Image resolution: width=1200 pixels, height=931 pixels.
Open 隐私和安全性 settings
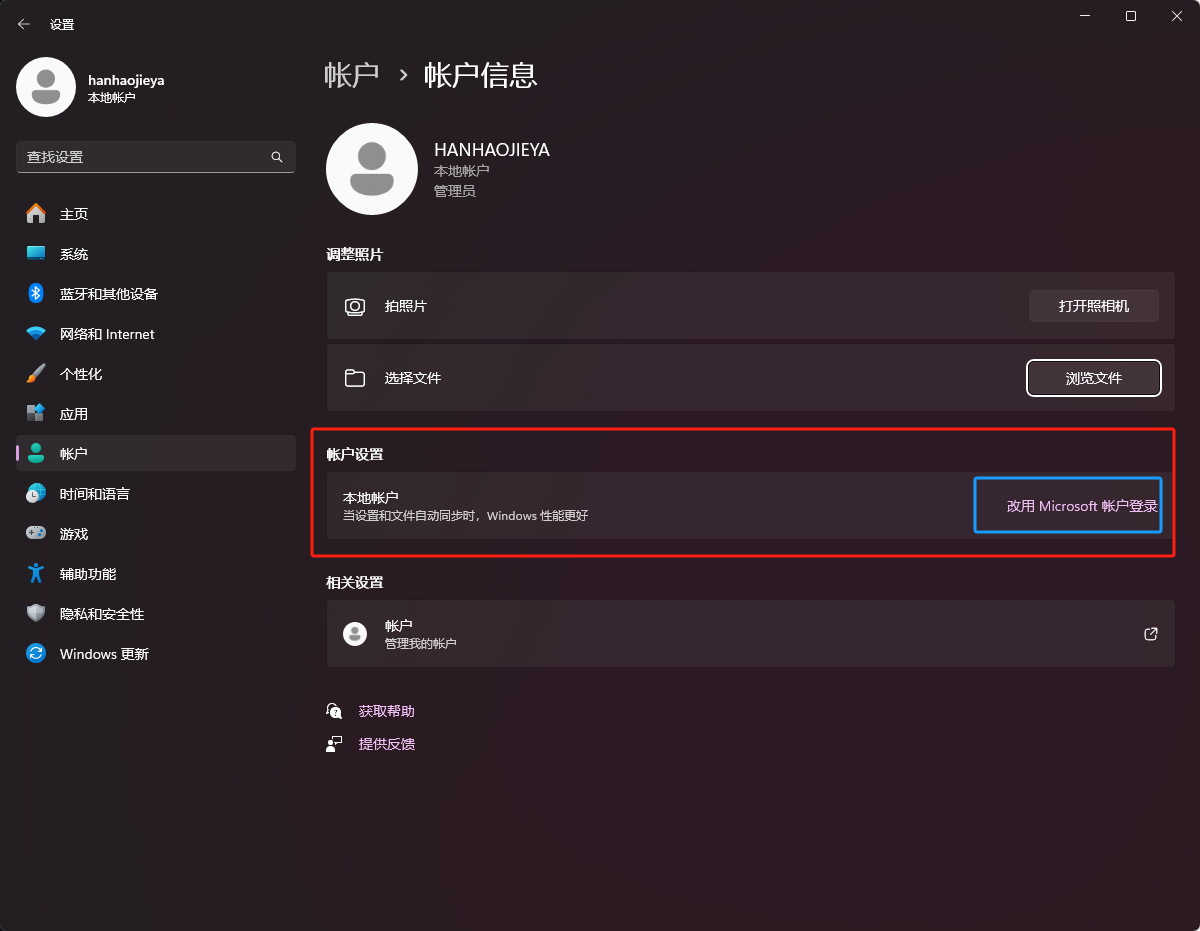[156, 614]
